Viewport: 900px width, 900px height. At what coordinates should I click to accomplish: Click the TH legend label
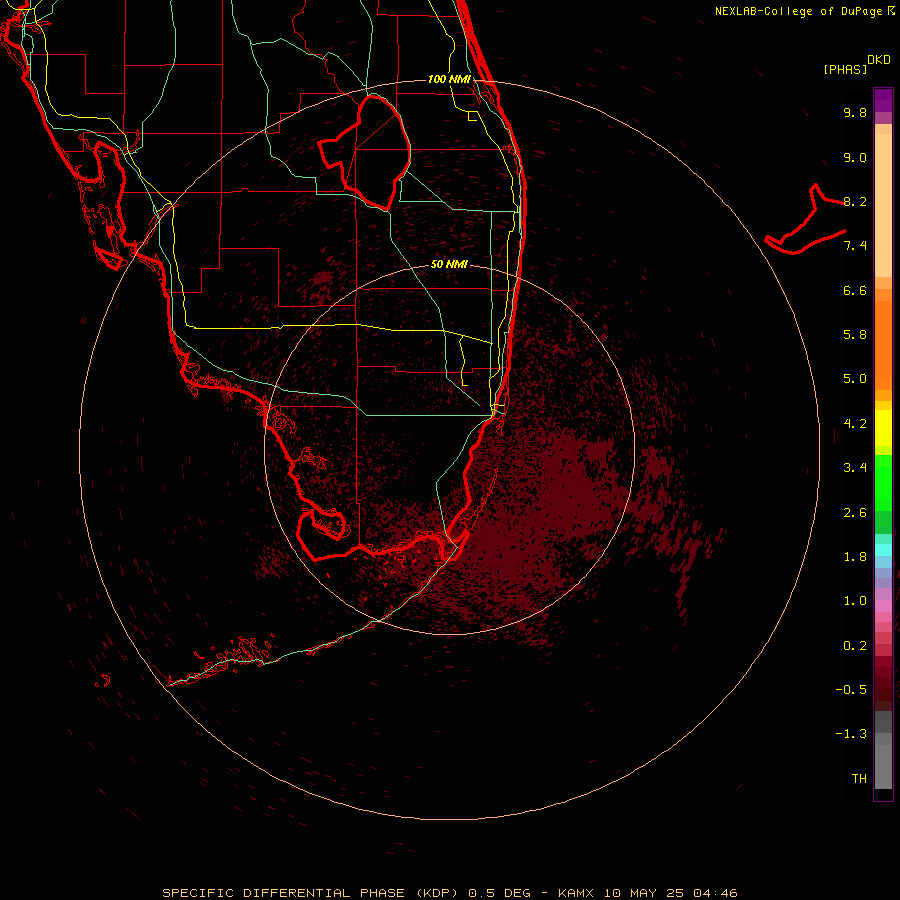[x=859, y=778]
